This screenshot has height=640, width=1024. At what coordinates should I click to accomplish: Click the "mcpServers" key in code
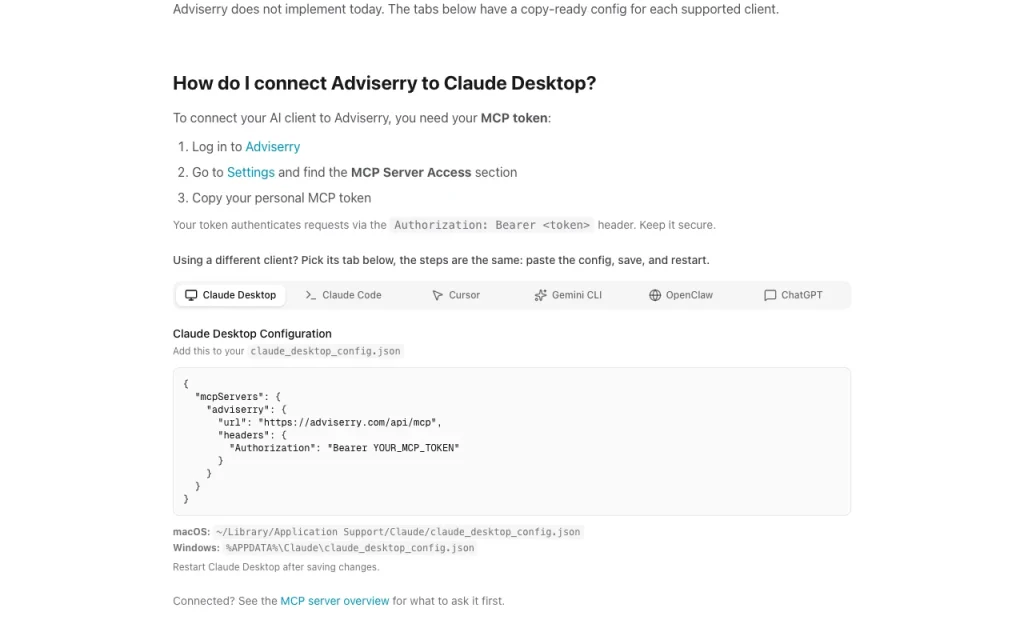[230, 397]
